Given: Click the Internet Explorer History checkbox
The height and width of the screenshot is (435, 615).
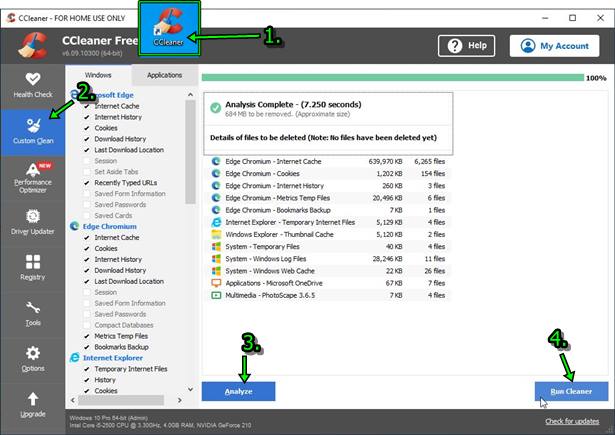Looking at the screenshot, I should click(87, 380).
